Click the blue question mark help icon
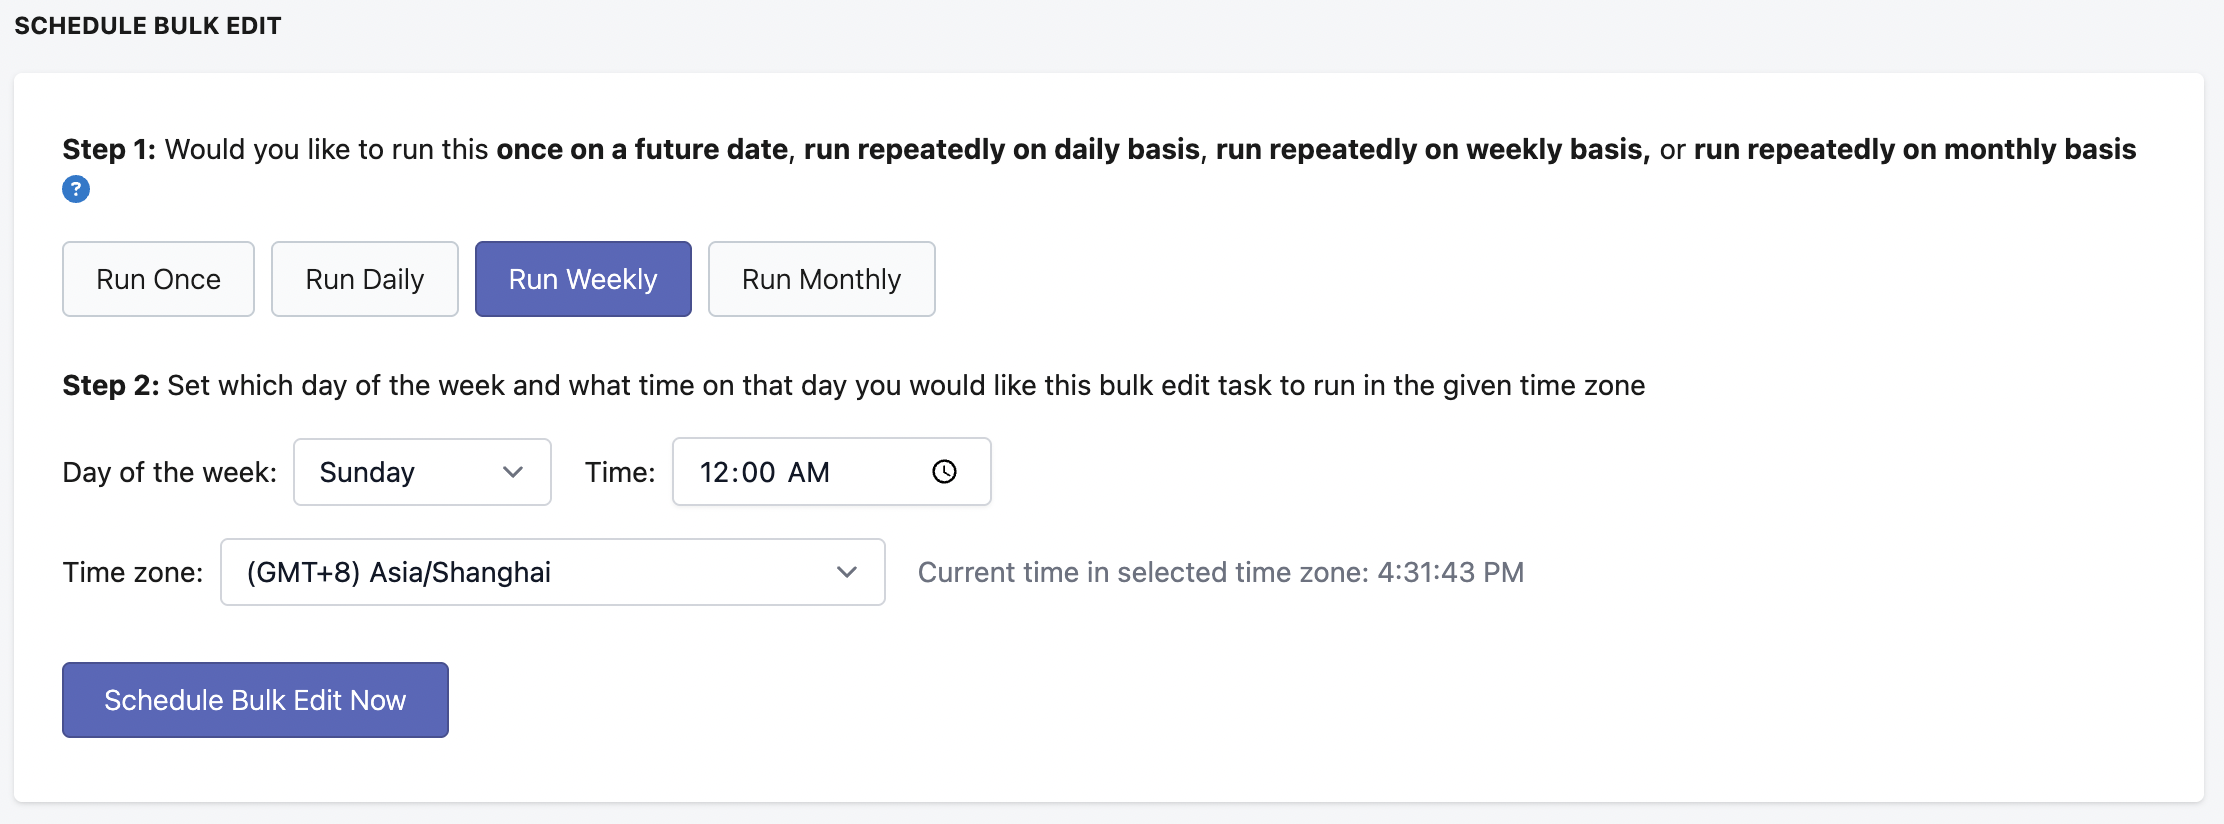This screenshot has width=2224, height=824. (x=76, y=189)
